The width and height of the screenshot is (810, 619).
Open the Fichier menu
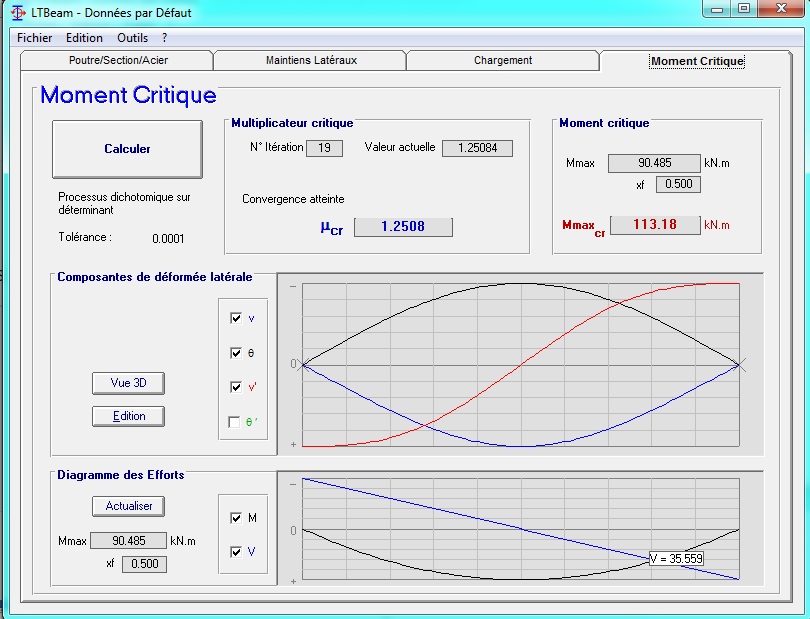(35, 38)
